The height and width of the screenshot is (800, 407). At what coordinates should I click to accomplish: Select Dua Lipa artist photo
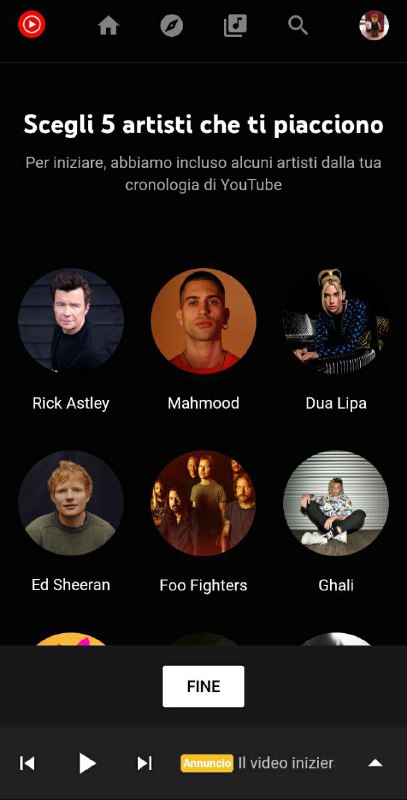(x=336, y=321)
